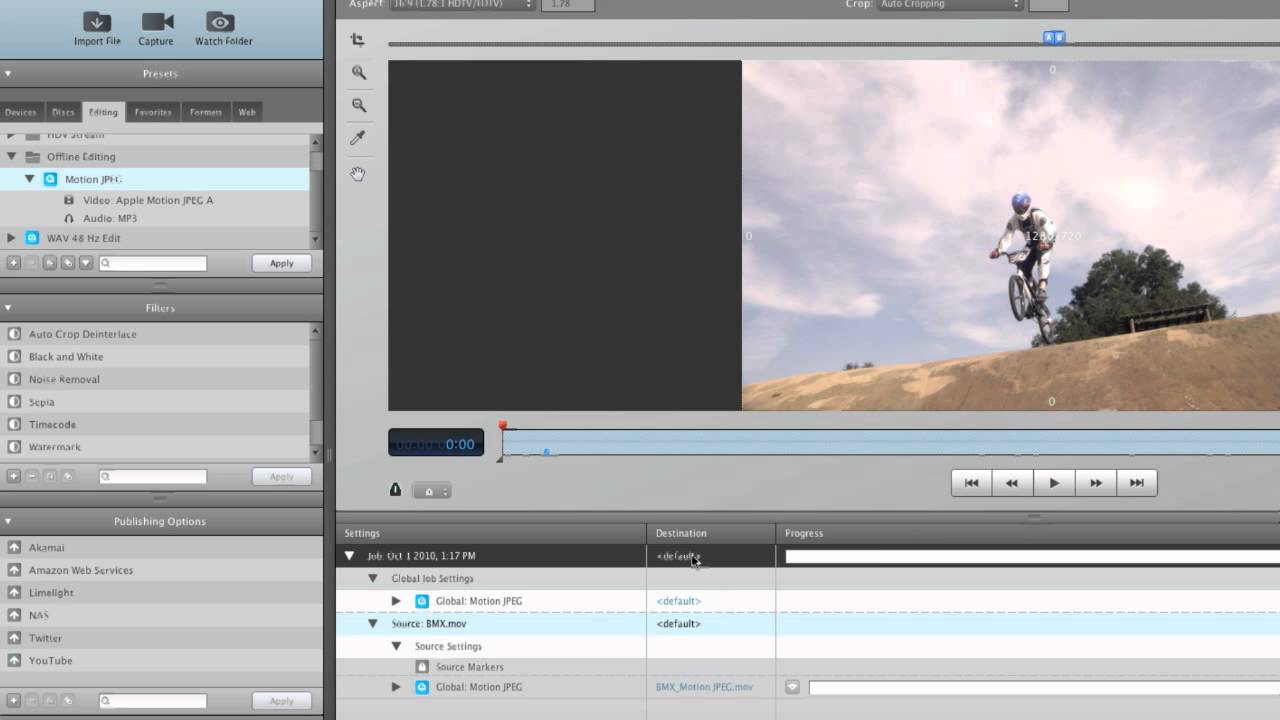Click the Publishing Options search field
Screen dimensions: 1280x720
coord(153,701)
